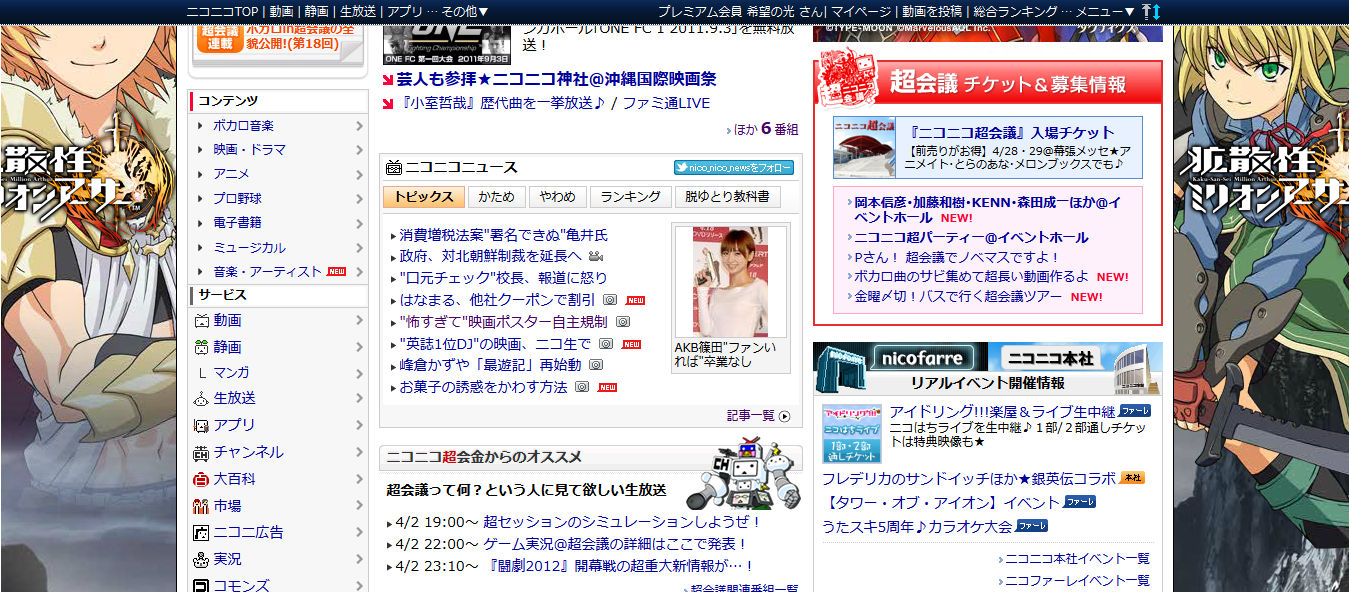Expand the ボカロ音楽 row chevron

pyautogui.click(x=359, y=126)
